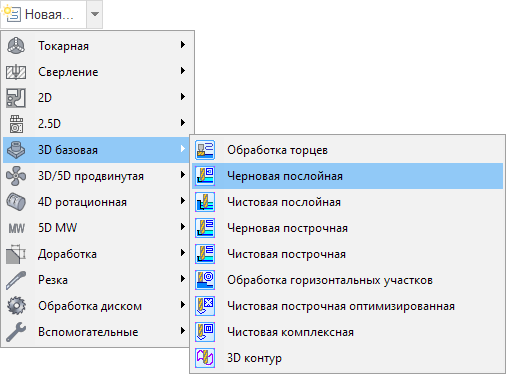The height and width of the screenshot is (374, 506).
Task: Open the Резка menu item
Action: (x=97, y=280)
